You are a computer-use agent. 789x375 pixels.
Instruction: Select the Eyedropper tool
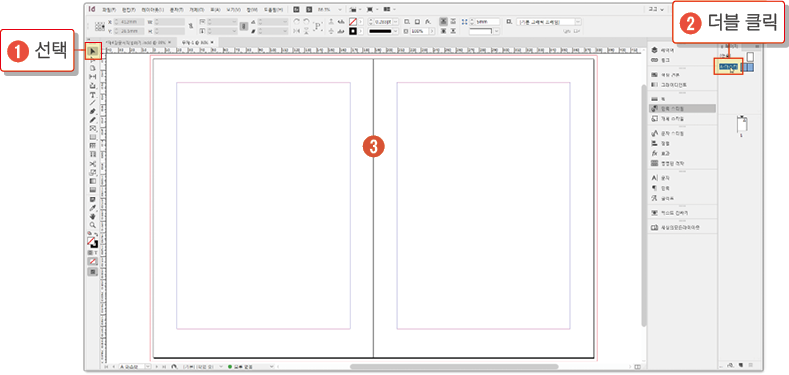pyautogui.click(x=93, y=207)
